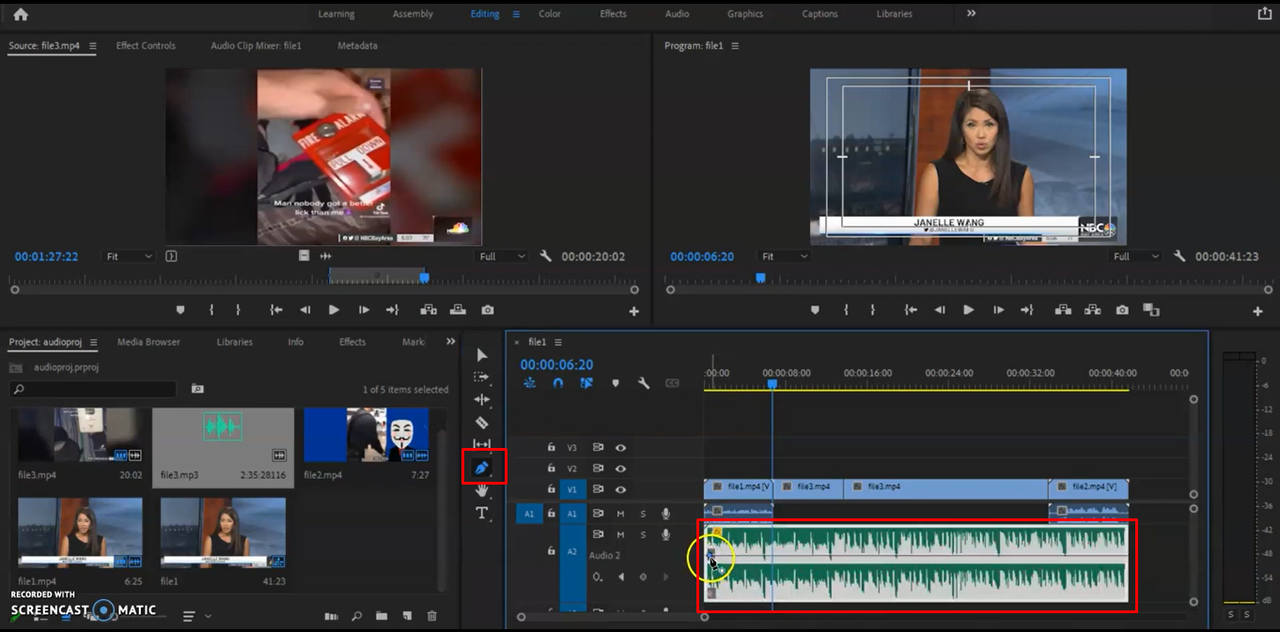Export frame from Program monitor
Viewport: 1280px width, 632px height.
(x=1122, y=310)
